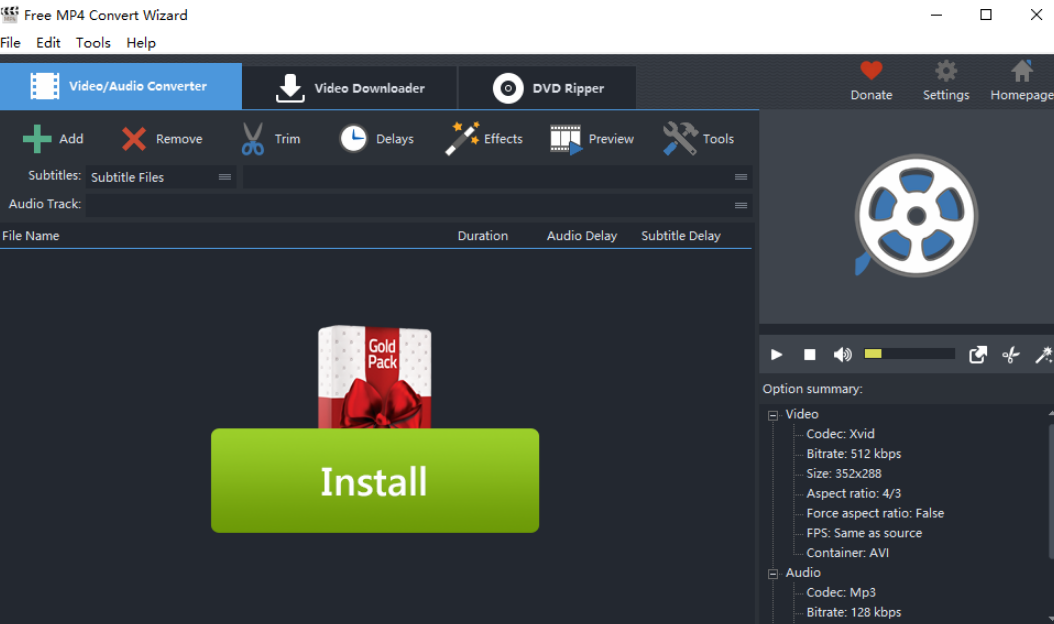Open Settings gear icon
The image size is (1054, 624).
click(946, 71)
